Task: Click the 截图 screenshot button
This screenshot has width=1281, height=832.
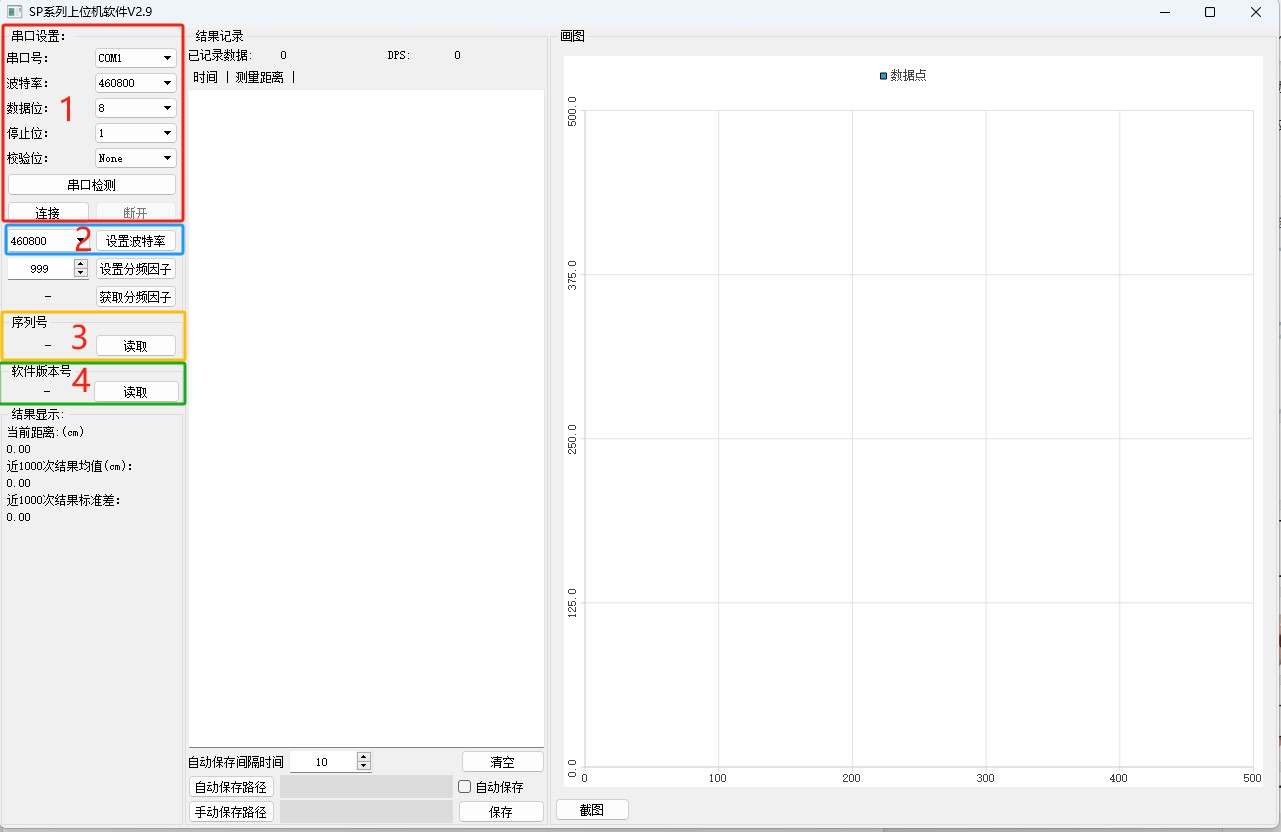Action: (592, 810)
